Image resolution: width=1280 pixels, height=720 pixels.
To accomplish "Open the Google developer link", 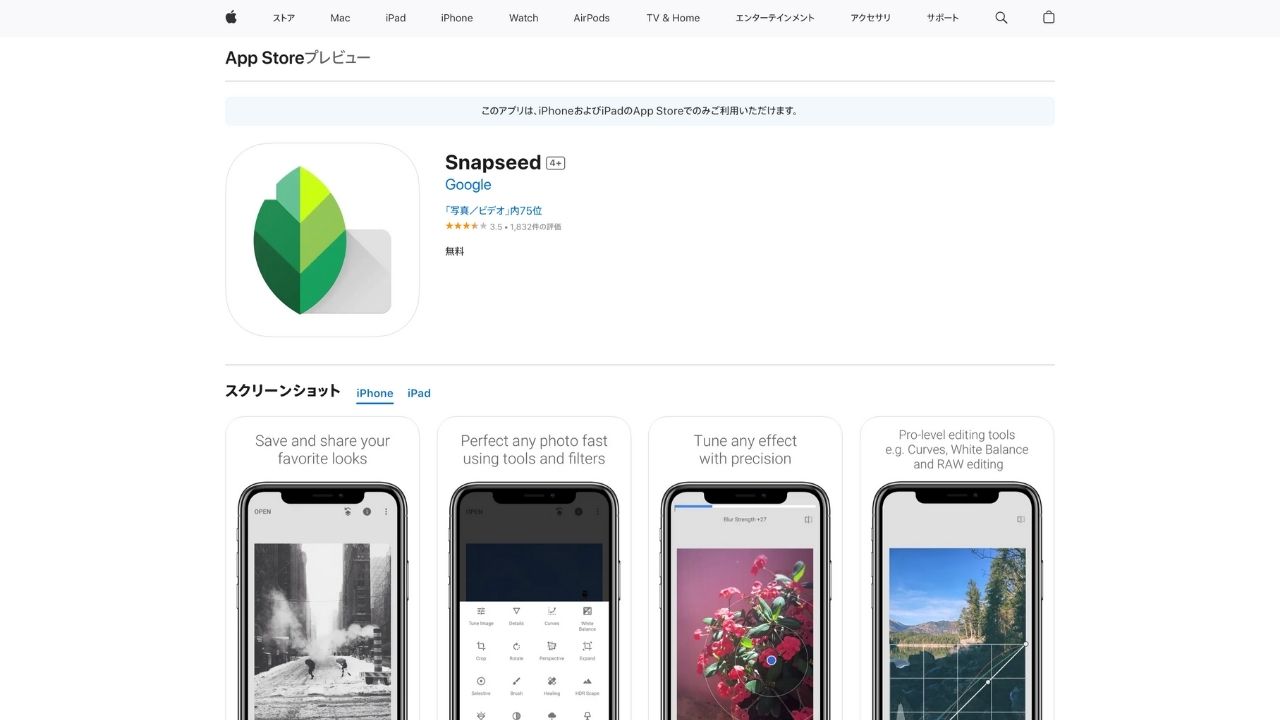I will pos(468,185).
